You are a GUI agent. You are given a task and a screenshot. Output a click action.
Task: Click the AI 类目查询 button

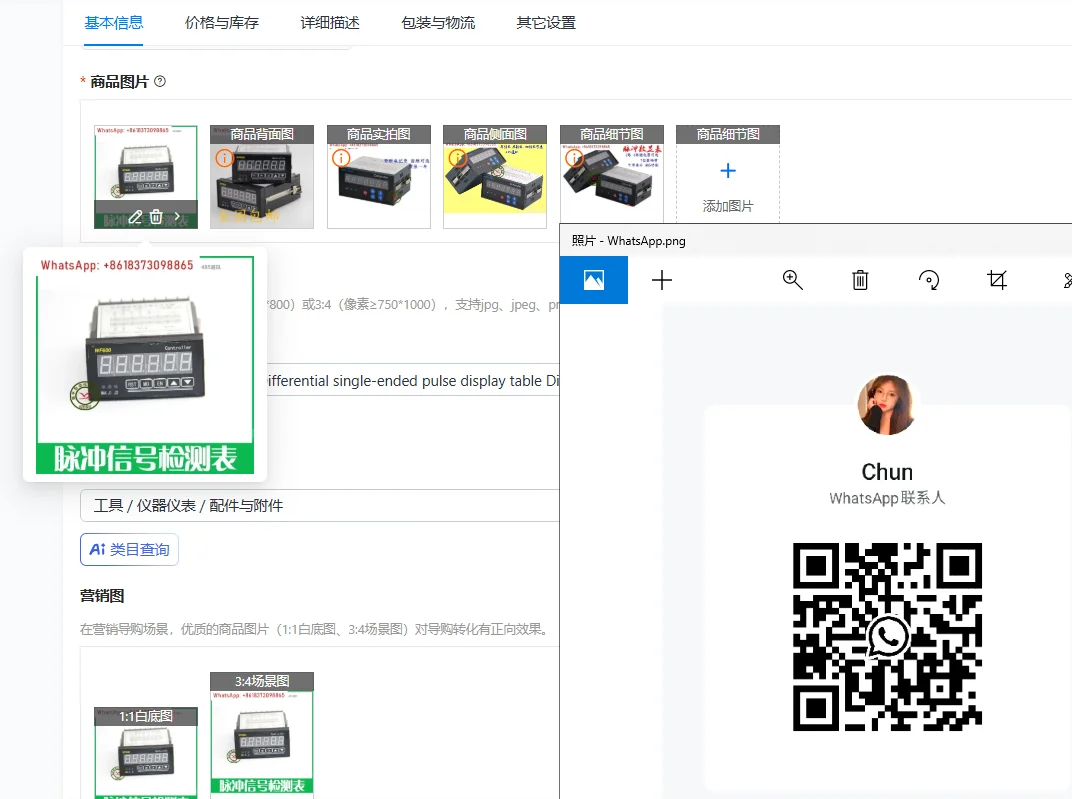coord(129,550)
